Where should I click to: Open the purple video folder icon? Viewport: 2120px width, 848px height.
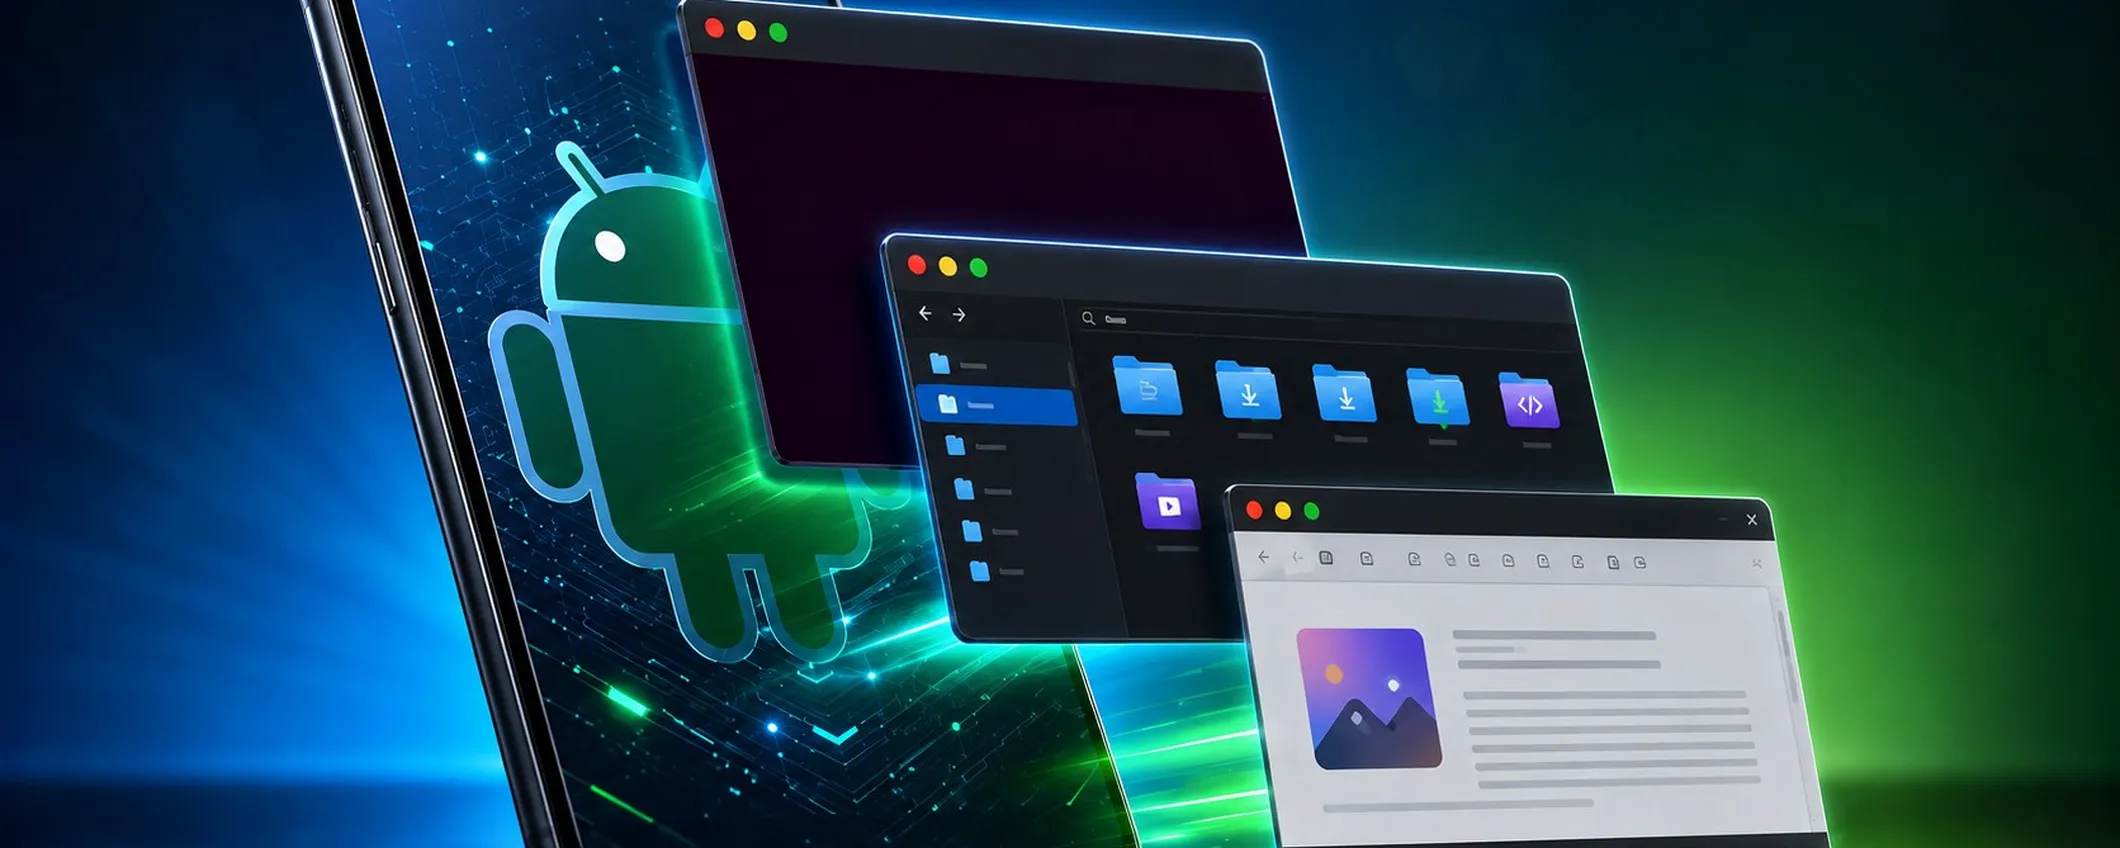pos(1167,501)
